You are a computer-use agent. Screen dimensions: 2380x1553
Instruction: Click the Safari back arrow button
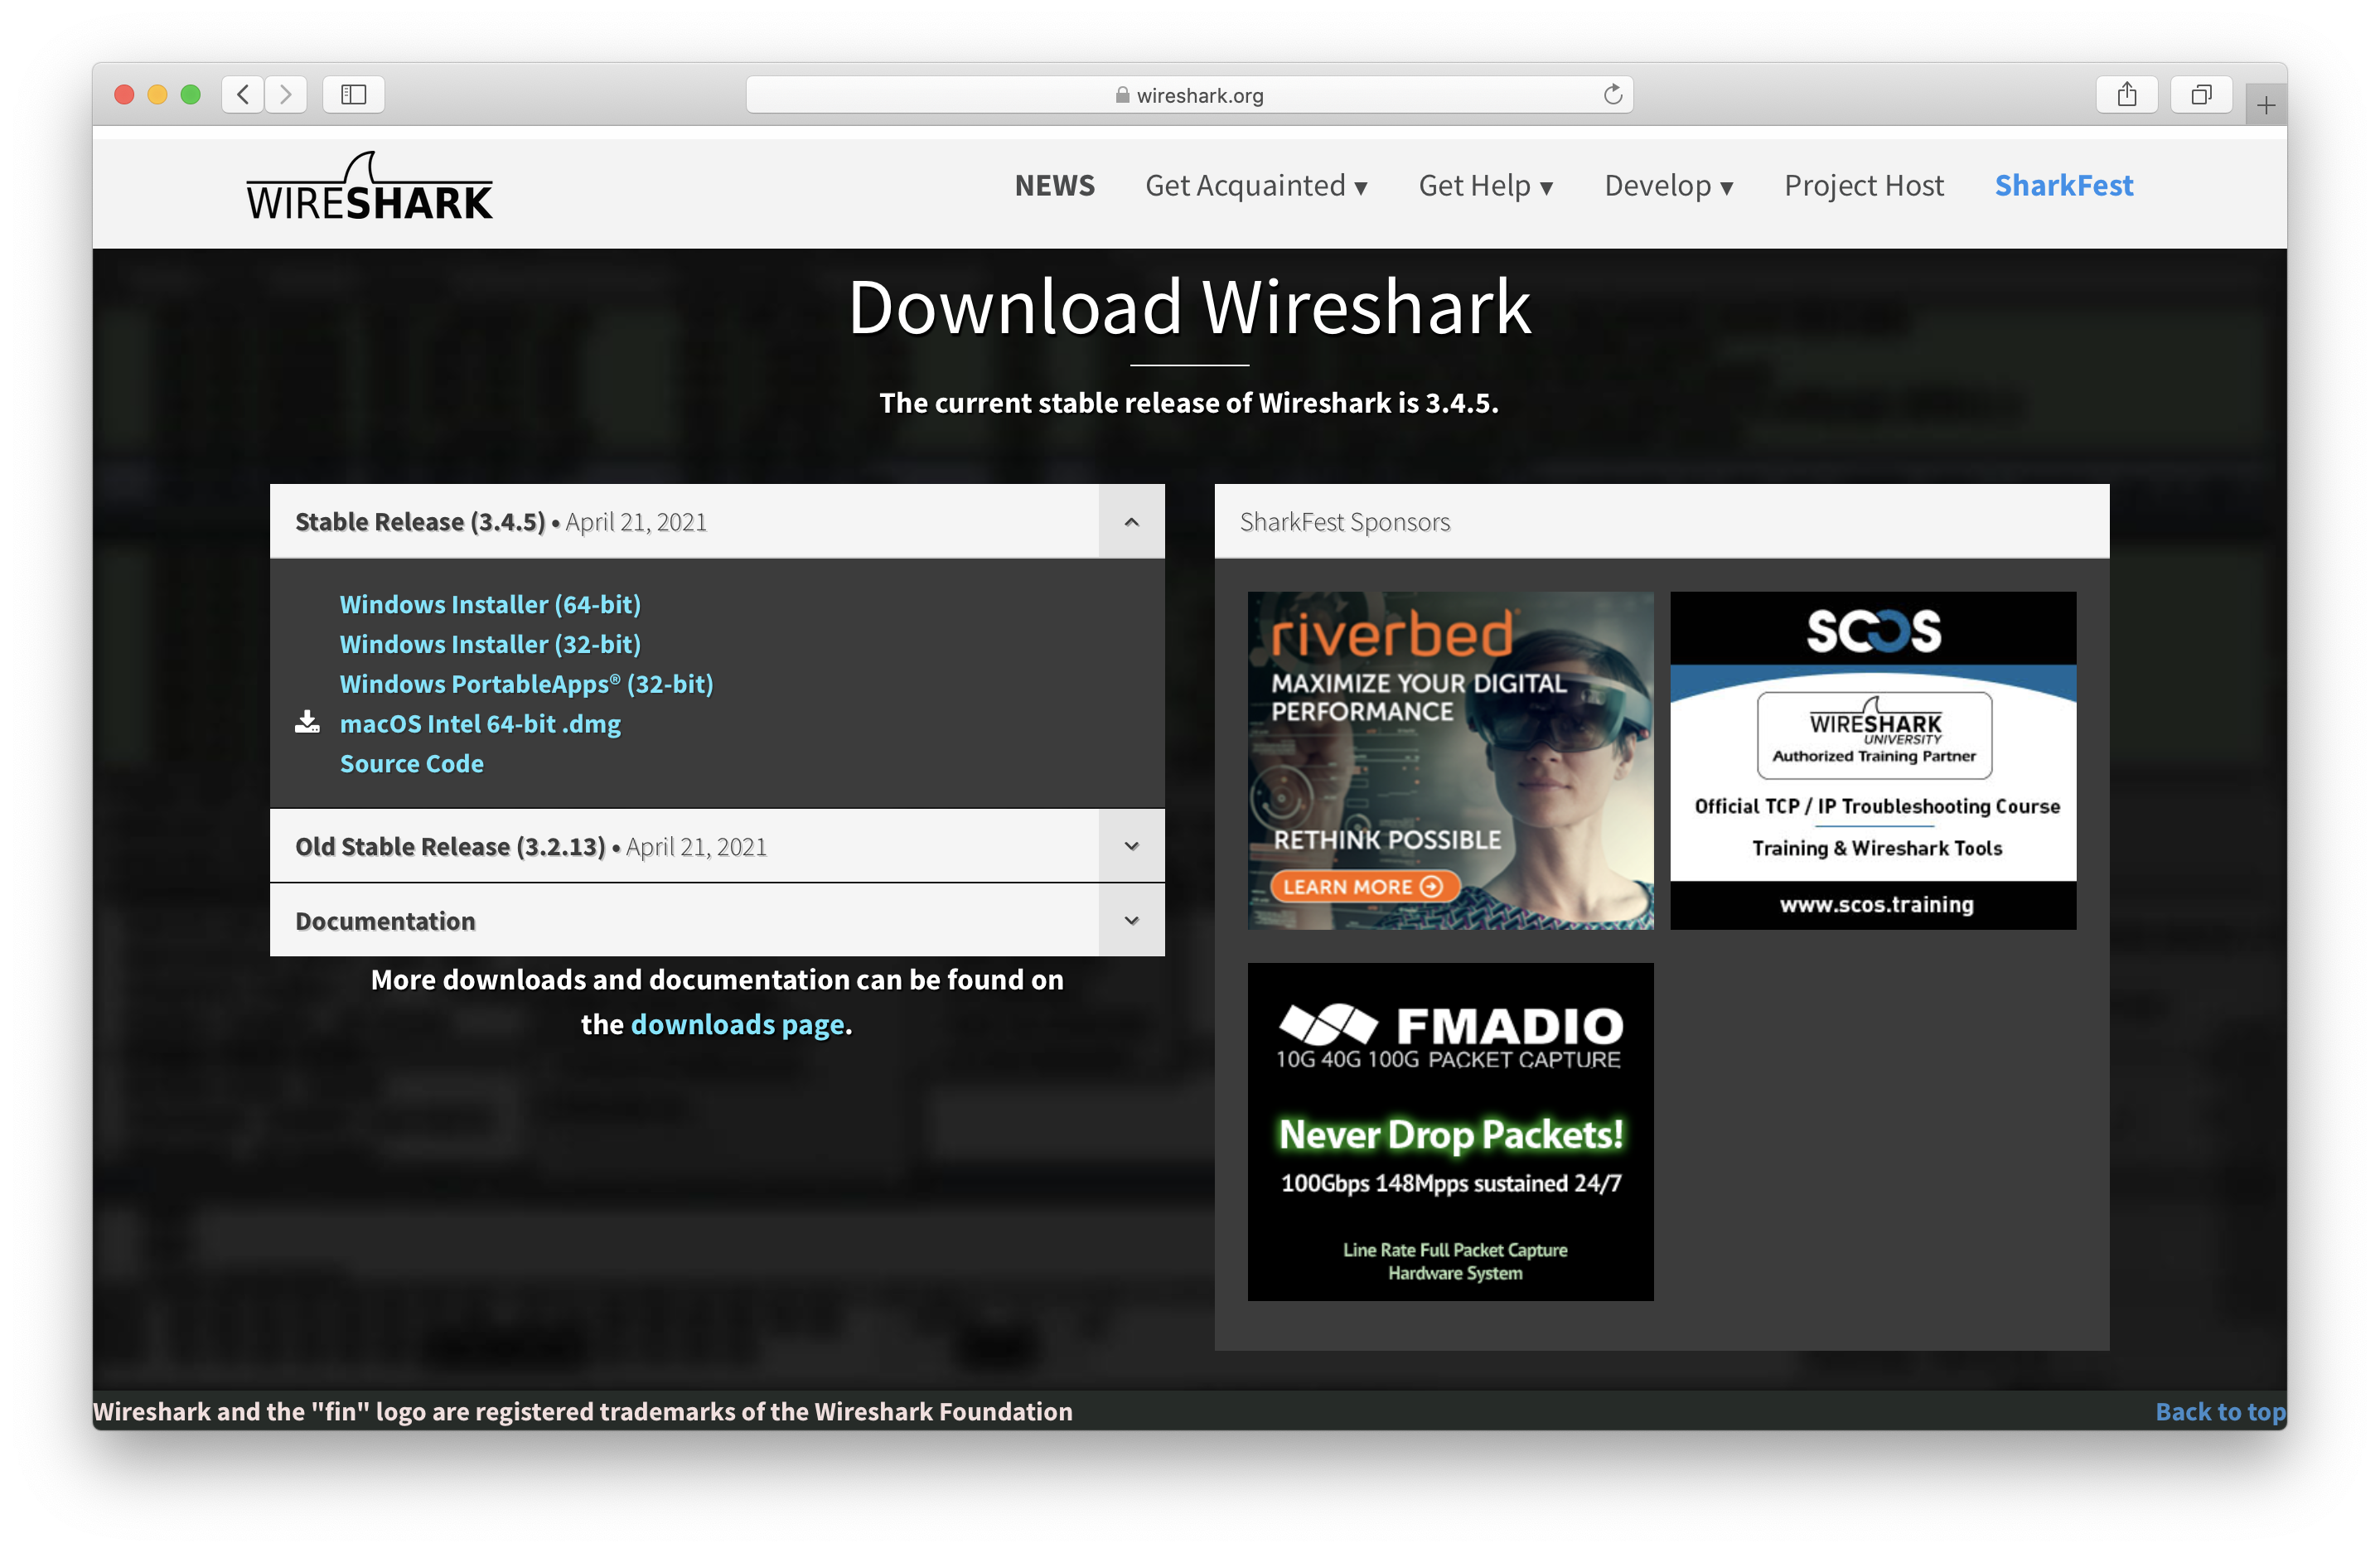click(243, 95)
